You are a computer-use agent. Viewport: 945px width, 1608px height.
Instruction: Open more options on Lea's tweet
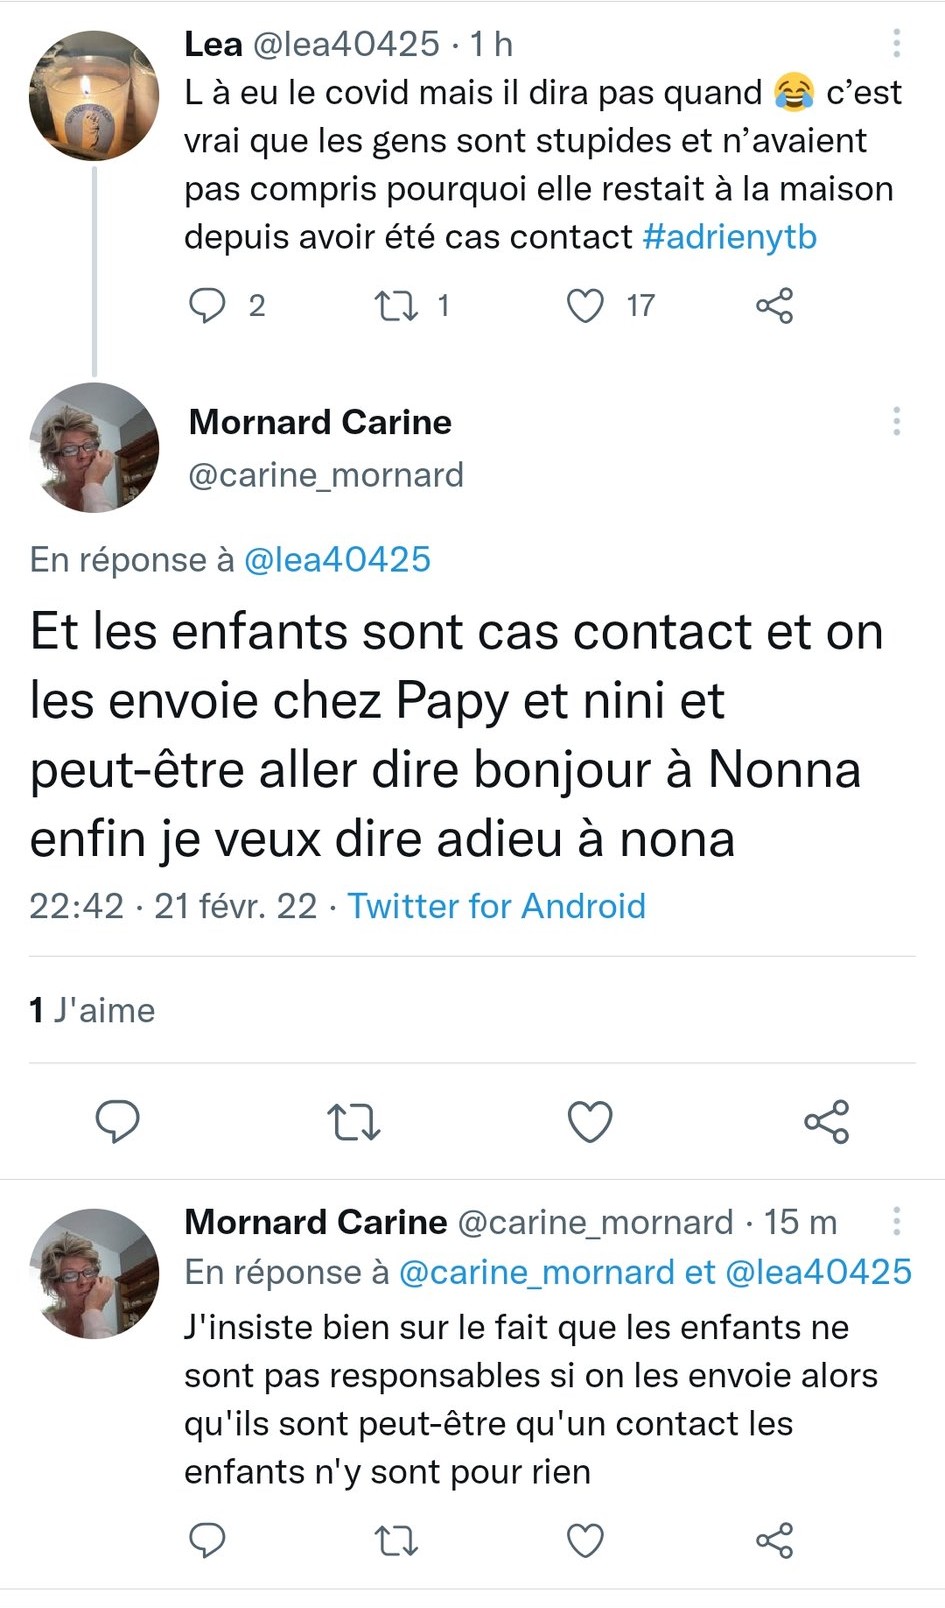tap(896, 43)
